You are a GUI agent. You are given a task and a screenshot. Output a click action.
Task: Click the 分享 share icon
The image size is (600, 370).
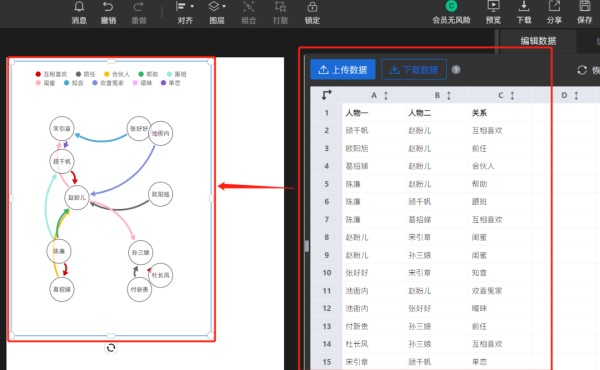coord(554,7)
